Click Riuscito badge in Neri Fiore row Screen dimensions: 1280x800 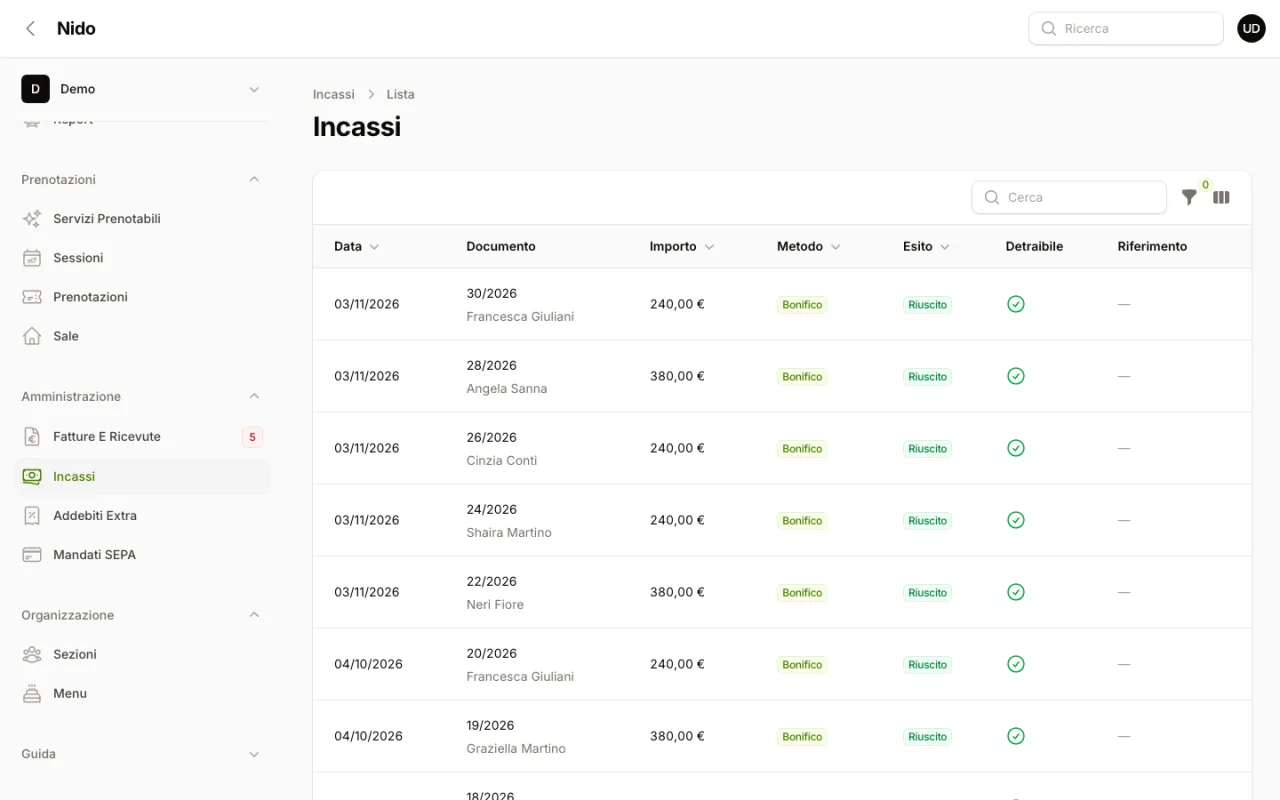(x=927, y=593)
